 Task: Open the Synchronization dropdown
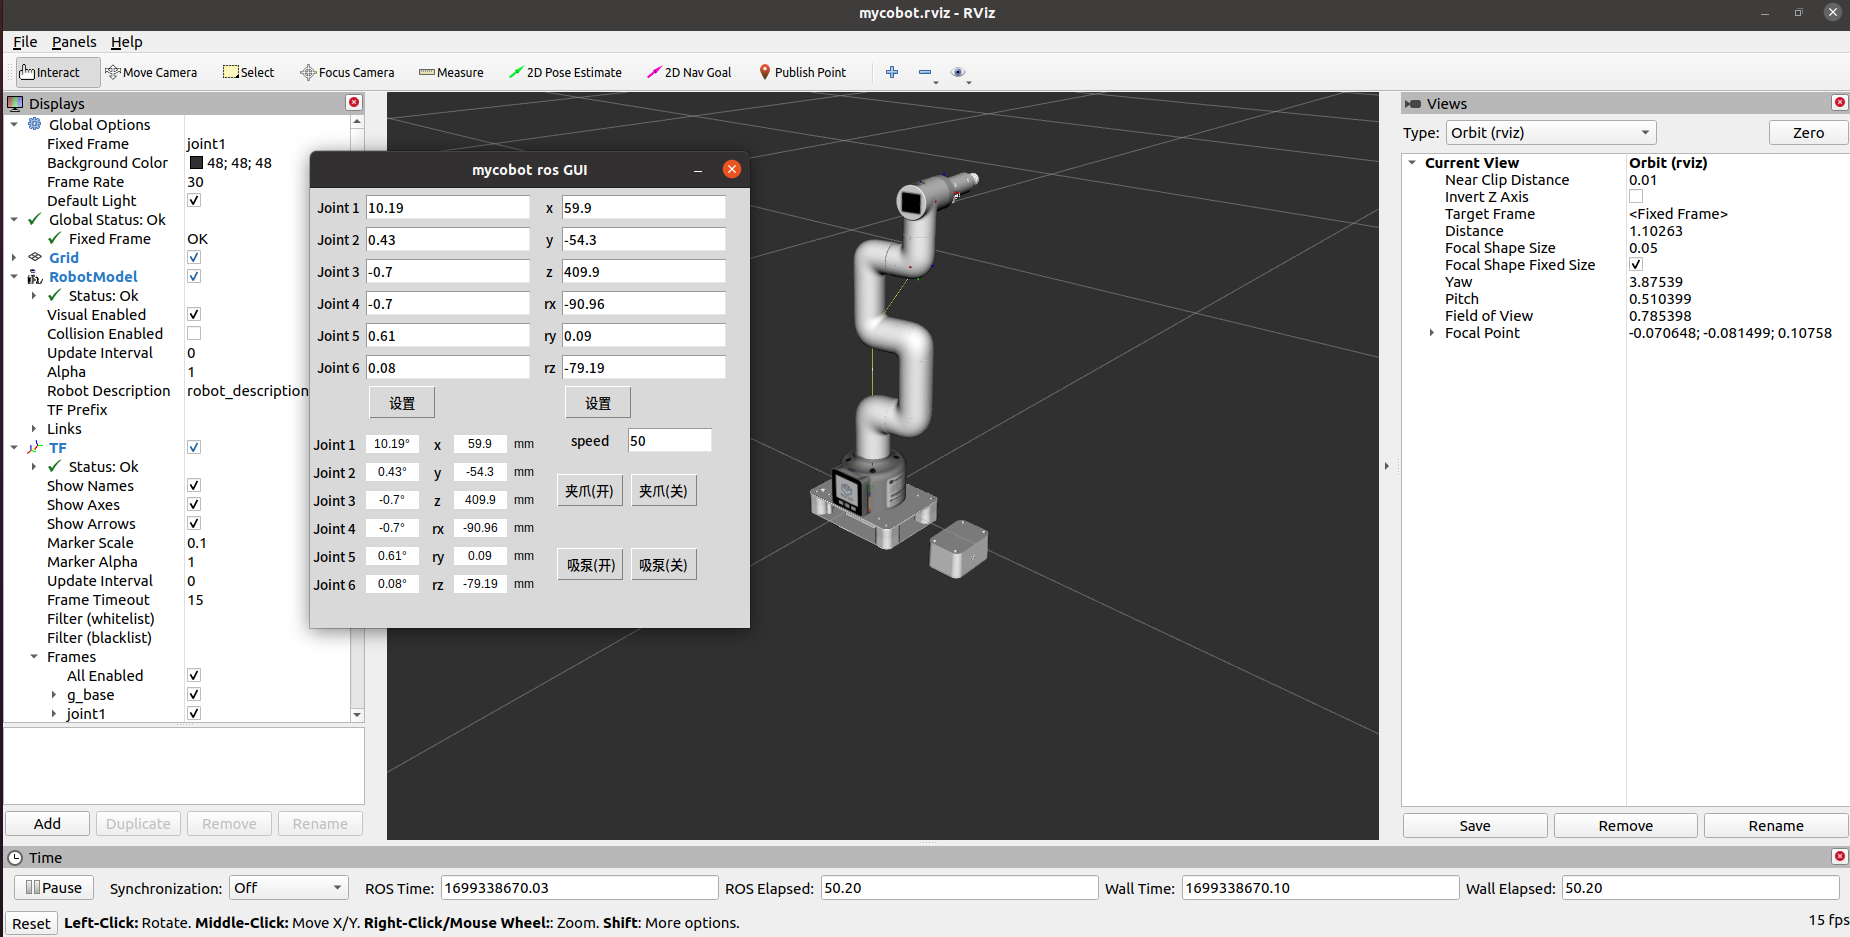tap(288, 887)
